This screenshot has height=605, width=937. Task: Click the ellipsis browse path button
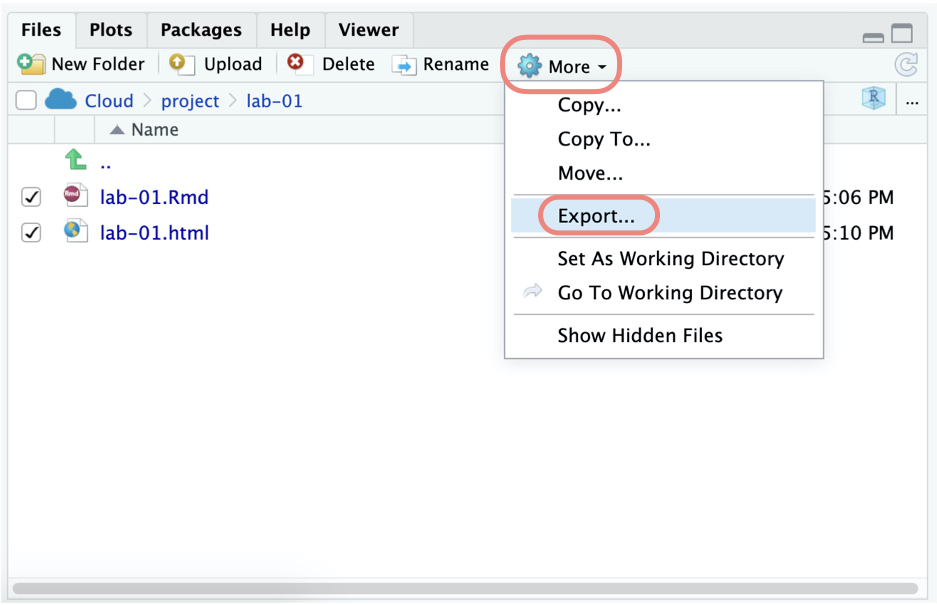pyautogui.click(x=912, y=100)
